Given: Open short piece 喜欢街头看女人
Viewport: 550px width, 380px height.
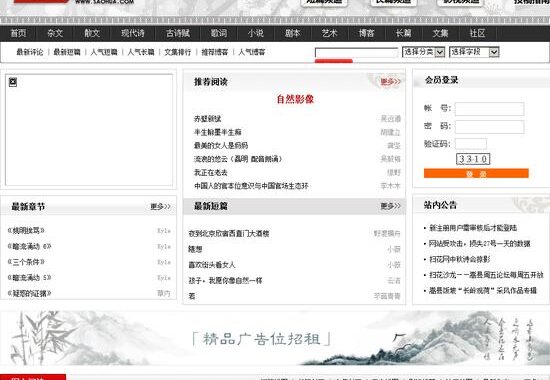Looking at the screenshot, I should pyautogui.click(x=212, y=265).
